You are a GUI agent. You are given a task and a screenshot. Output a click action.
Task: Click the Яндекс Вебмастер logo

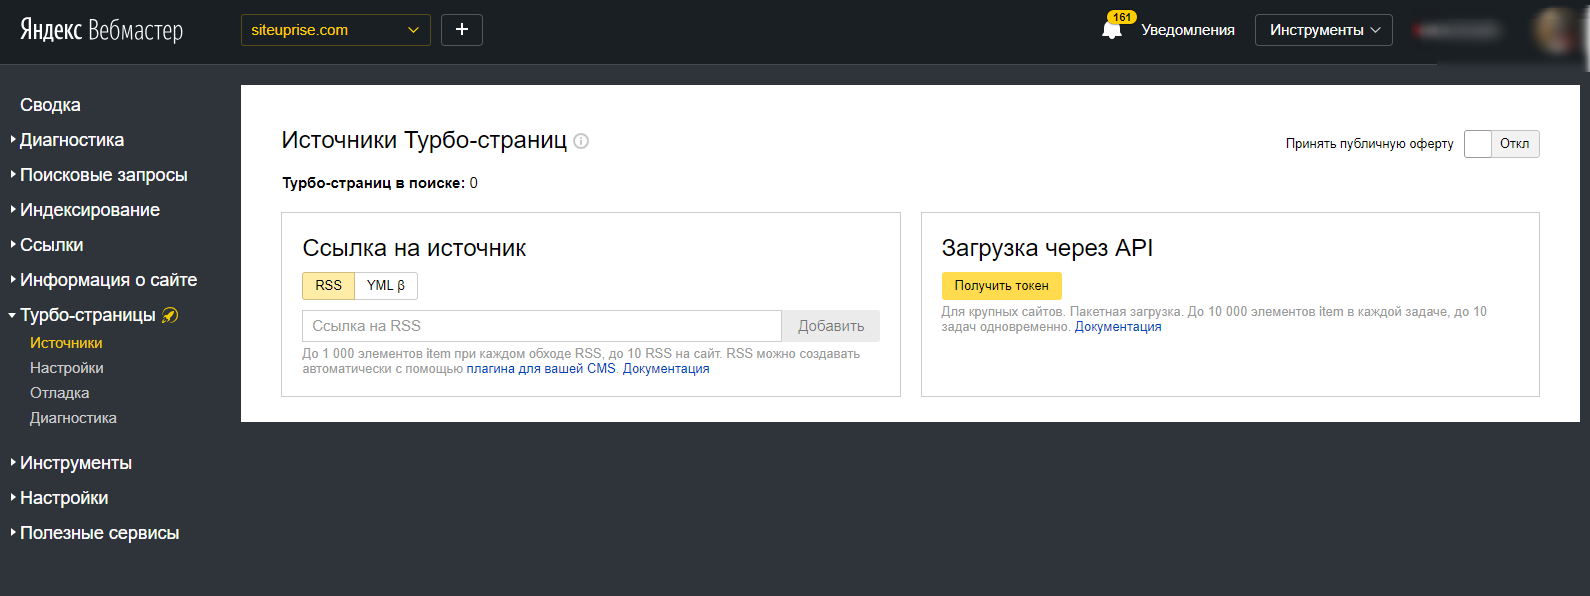pos(102,30)
